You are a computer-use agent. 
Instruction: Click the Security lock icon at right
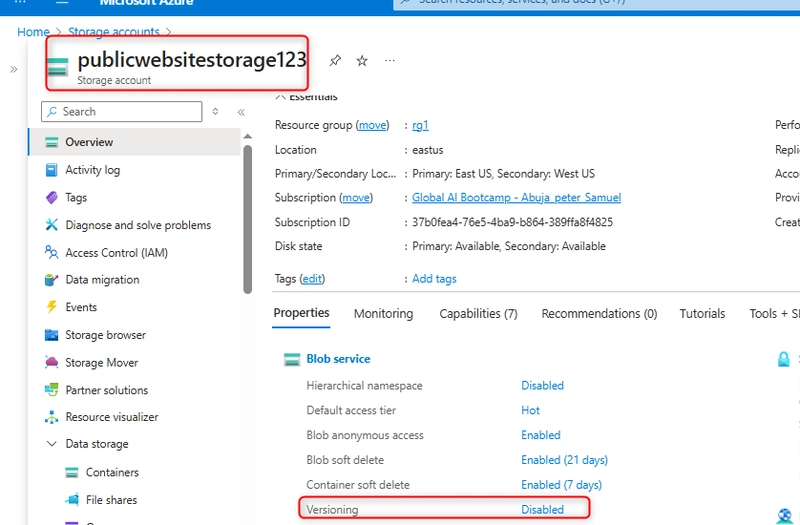(783, 359)
